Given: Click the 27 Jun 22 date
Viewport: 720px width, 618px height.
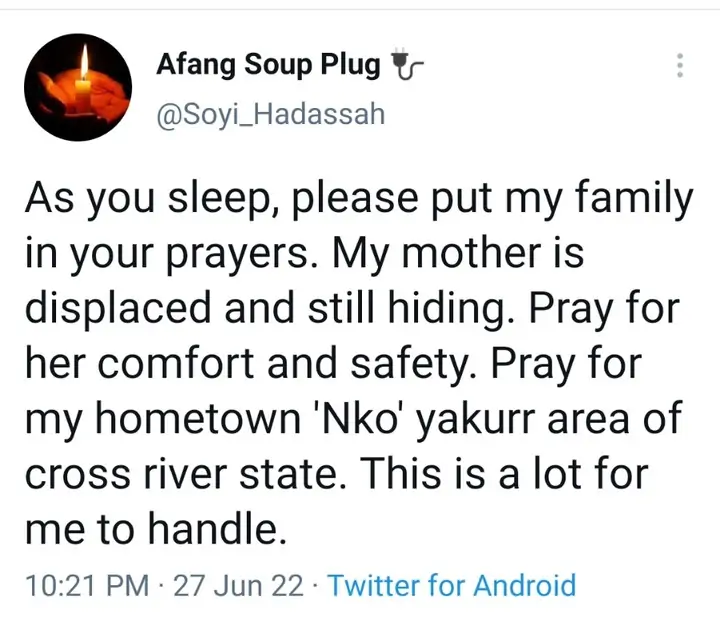Looking at the screenshot, I should point(239,585).
